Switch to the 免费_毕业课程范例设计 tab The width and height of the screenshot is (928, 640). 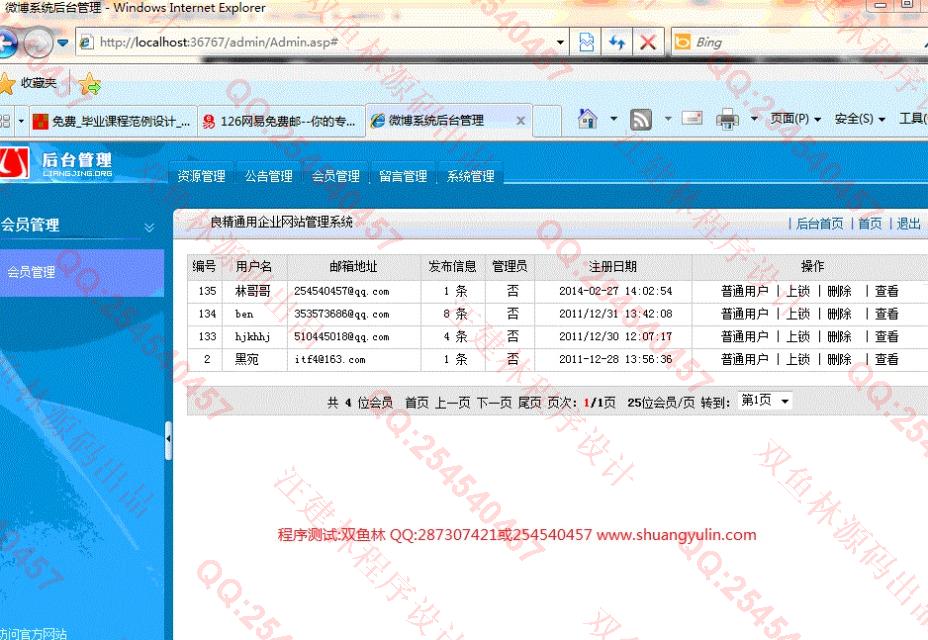pos(112,121)
